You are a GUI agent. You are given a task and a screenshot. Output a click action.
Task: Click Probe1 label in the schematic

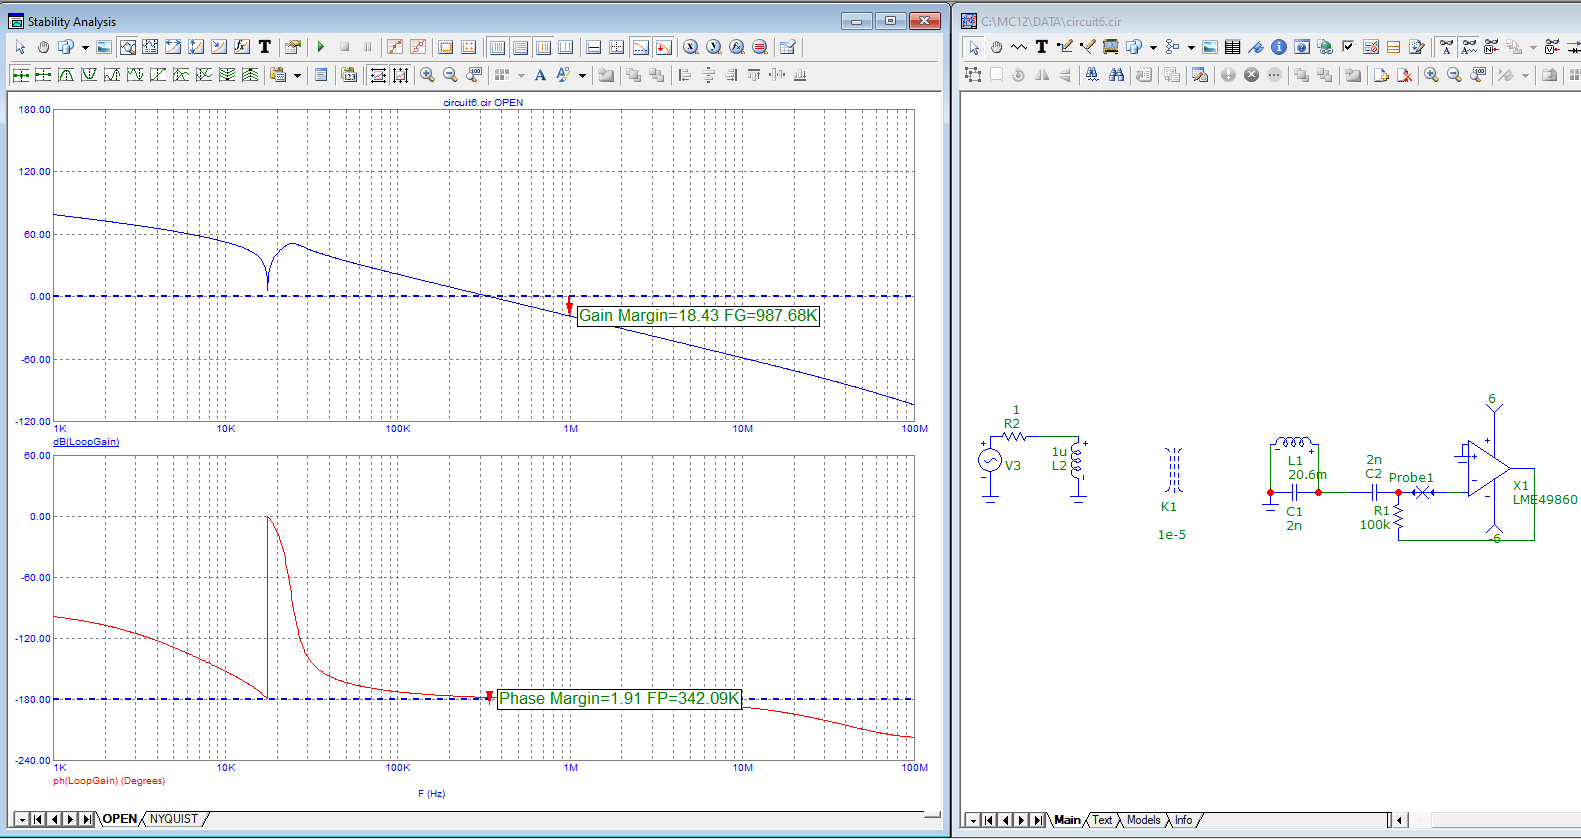1411,478
